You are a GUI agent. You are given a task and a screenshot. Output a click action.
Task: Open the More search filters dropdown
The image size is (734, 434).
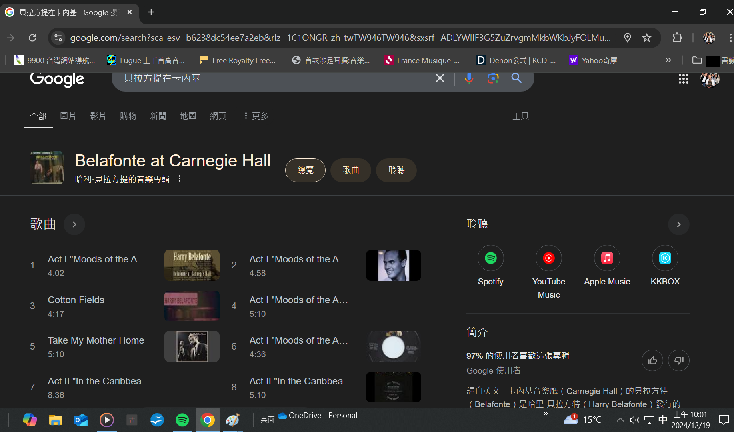pos(256,116)
